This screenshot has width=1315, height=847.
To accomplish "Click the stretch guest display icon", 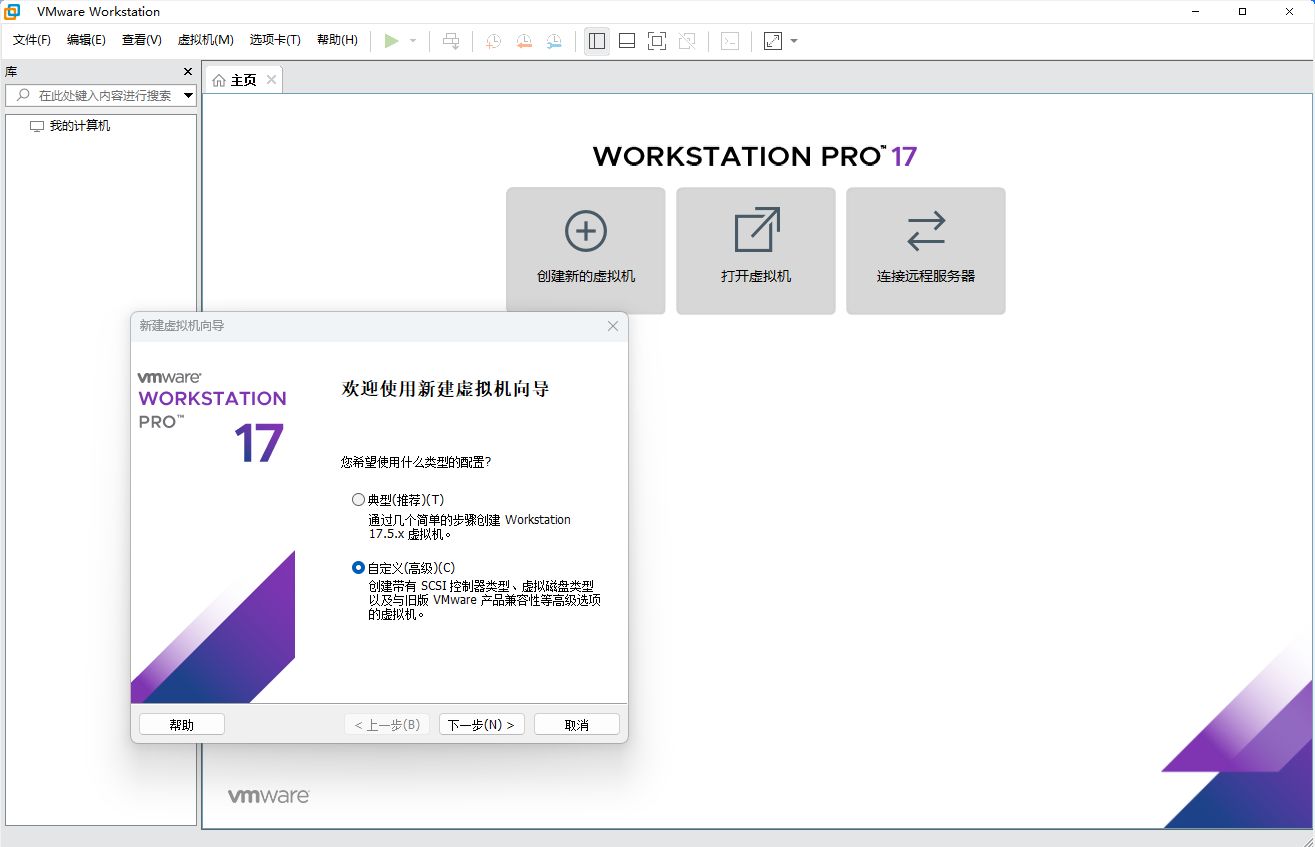I will [x=773, y=41].
